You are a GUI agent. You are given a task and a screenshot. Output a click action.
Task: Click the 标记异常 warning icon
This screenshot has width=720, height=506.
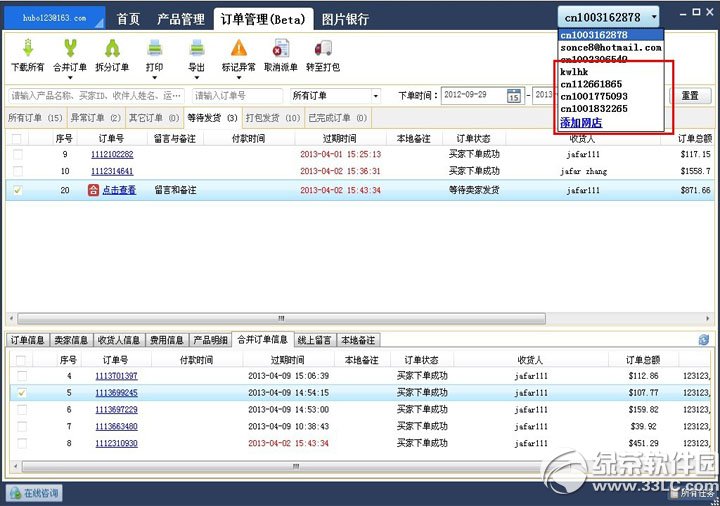coord(239,48)
